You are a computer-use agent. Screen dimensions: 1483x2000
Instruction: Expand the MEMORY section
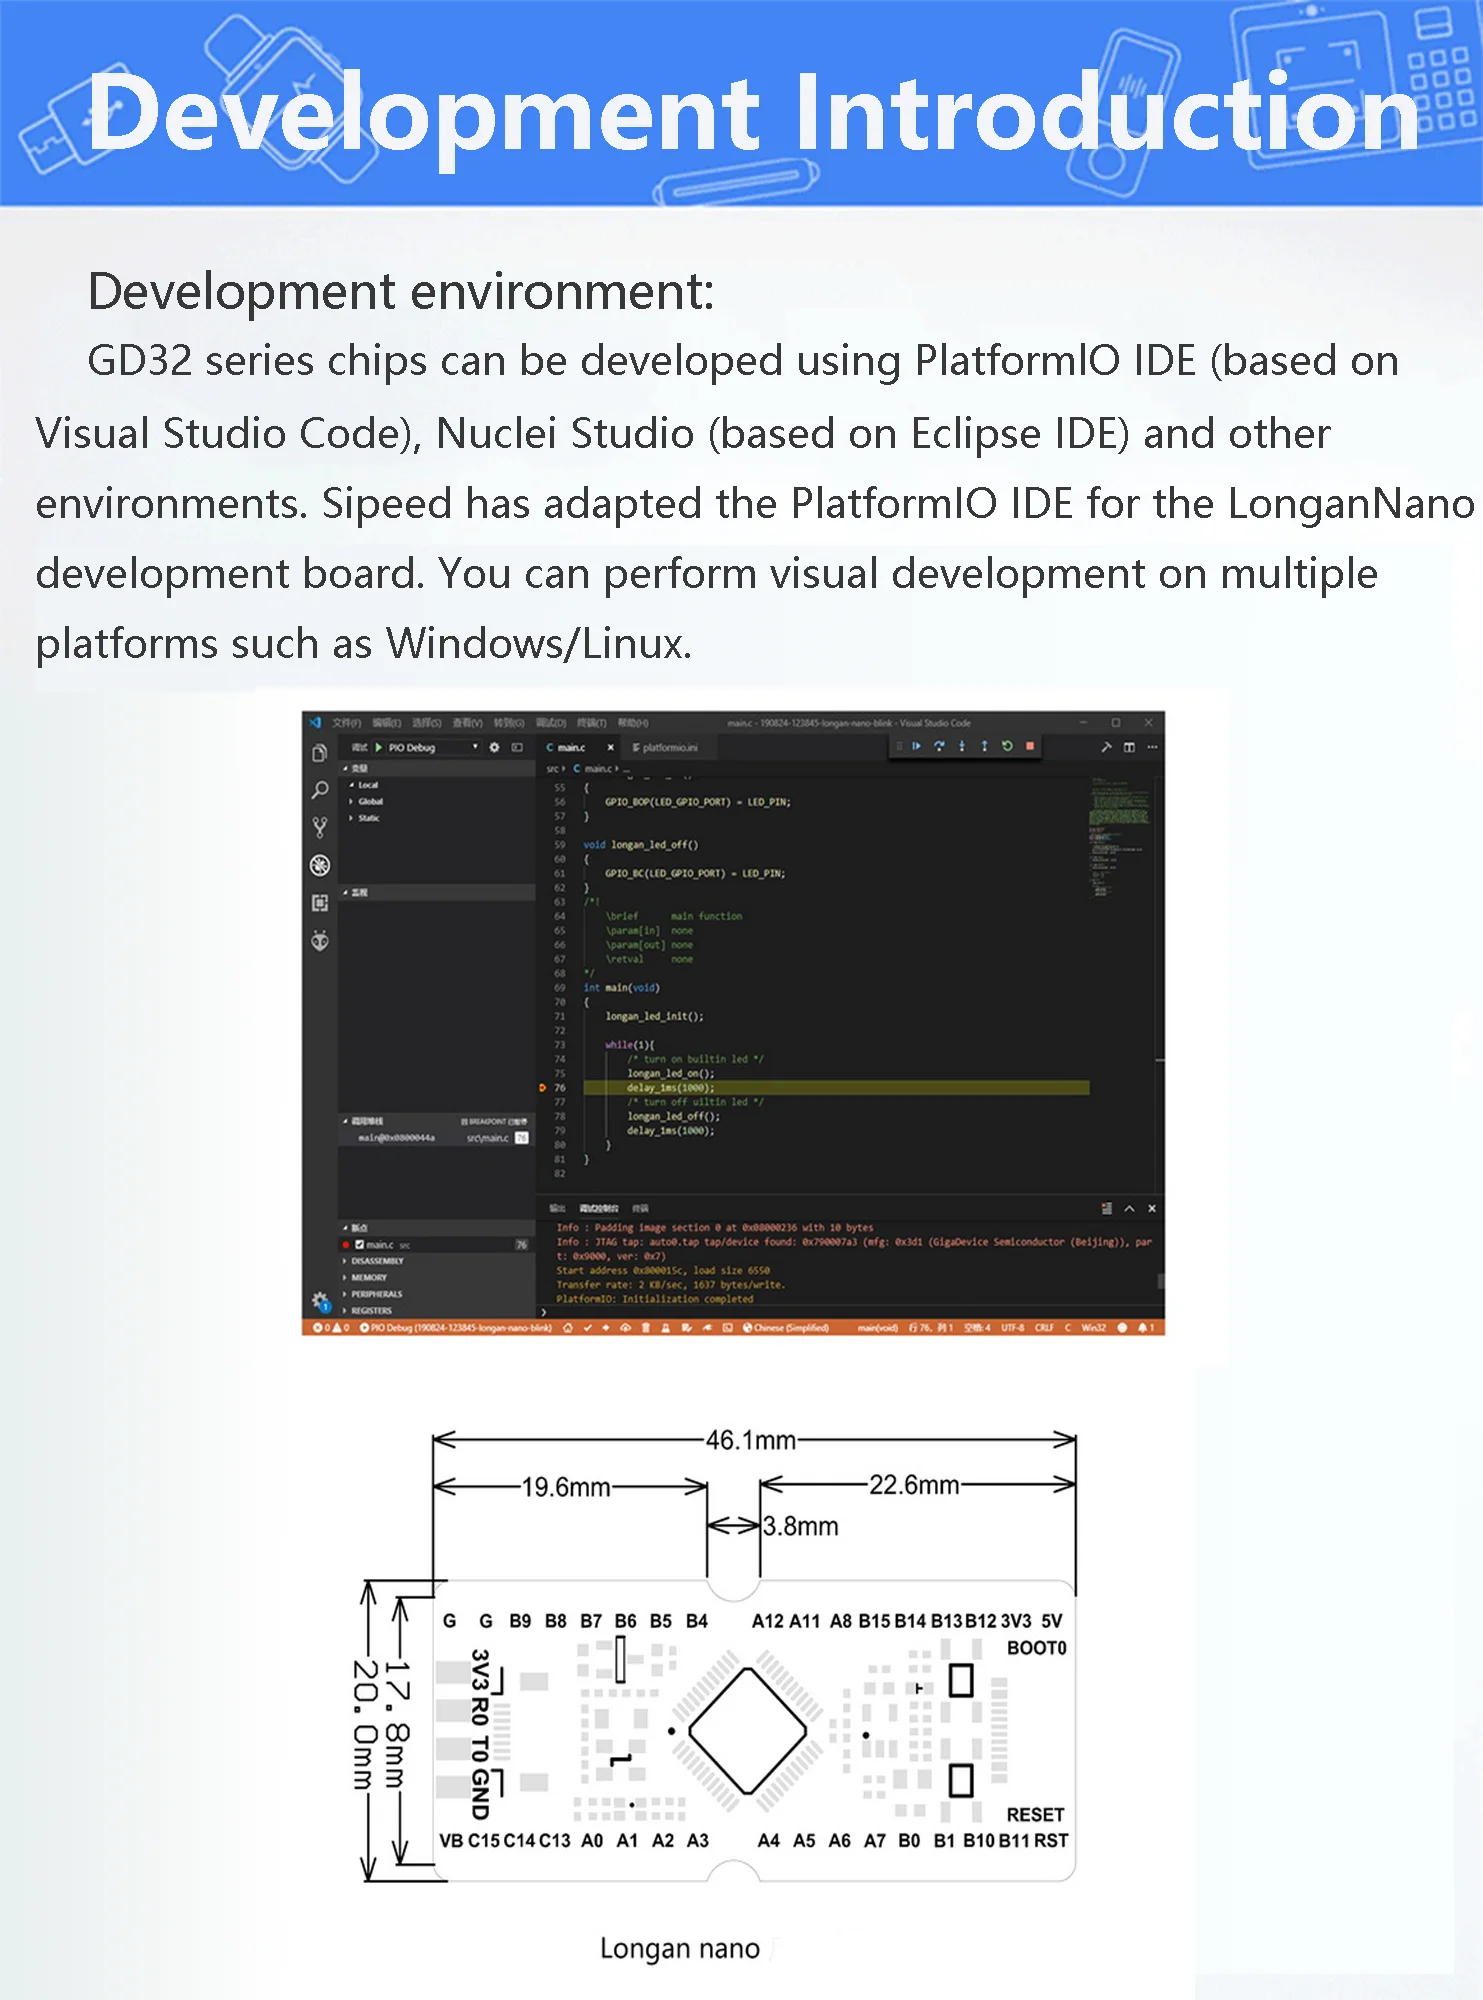click(436, 1277)
